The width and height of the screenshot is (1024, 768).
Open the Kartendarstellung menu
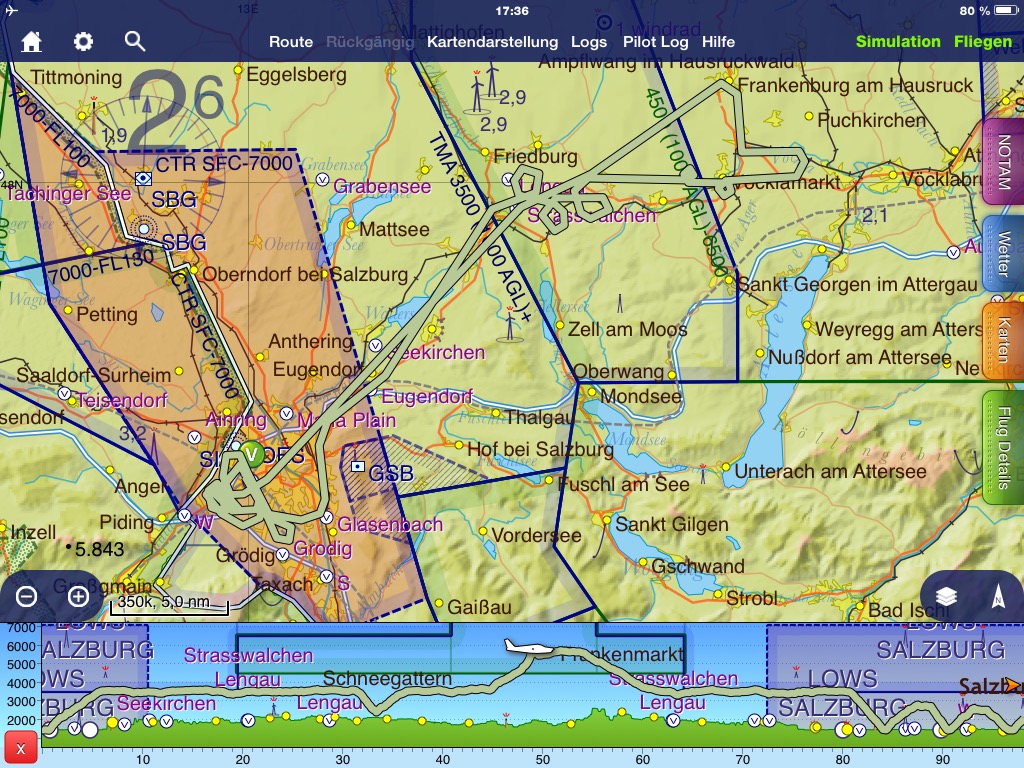point(492,42)
